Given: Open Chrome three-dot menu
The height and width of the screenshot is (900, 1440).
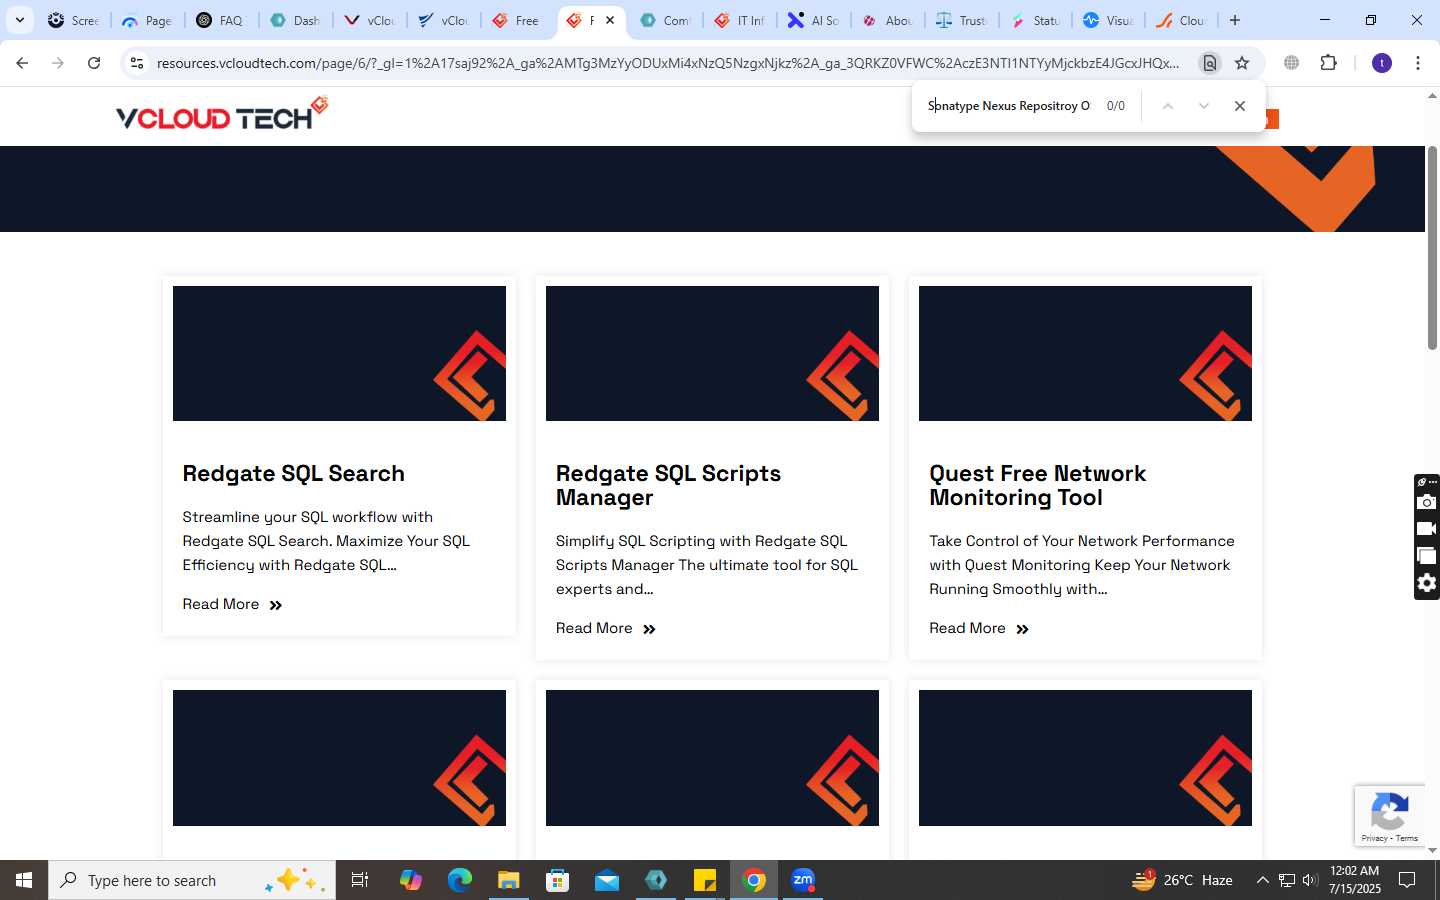Looking at the screenshot, I should click(1418, 63).
